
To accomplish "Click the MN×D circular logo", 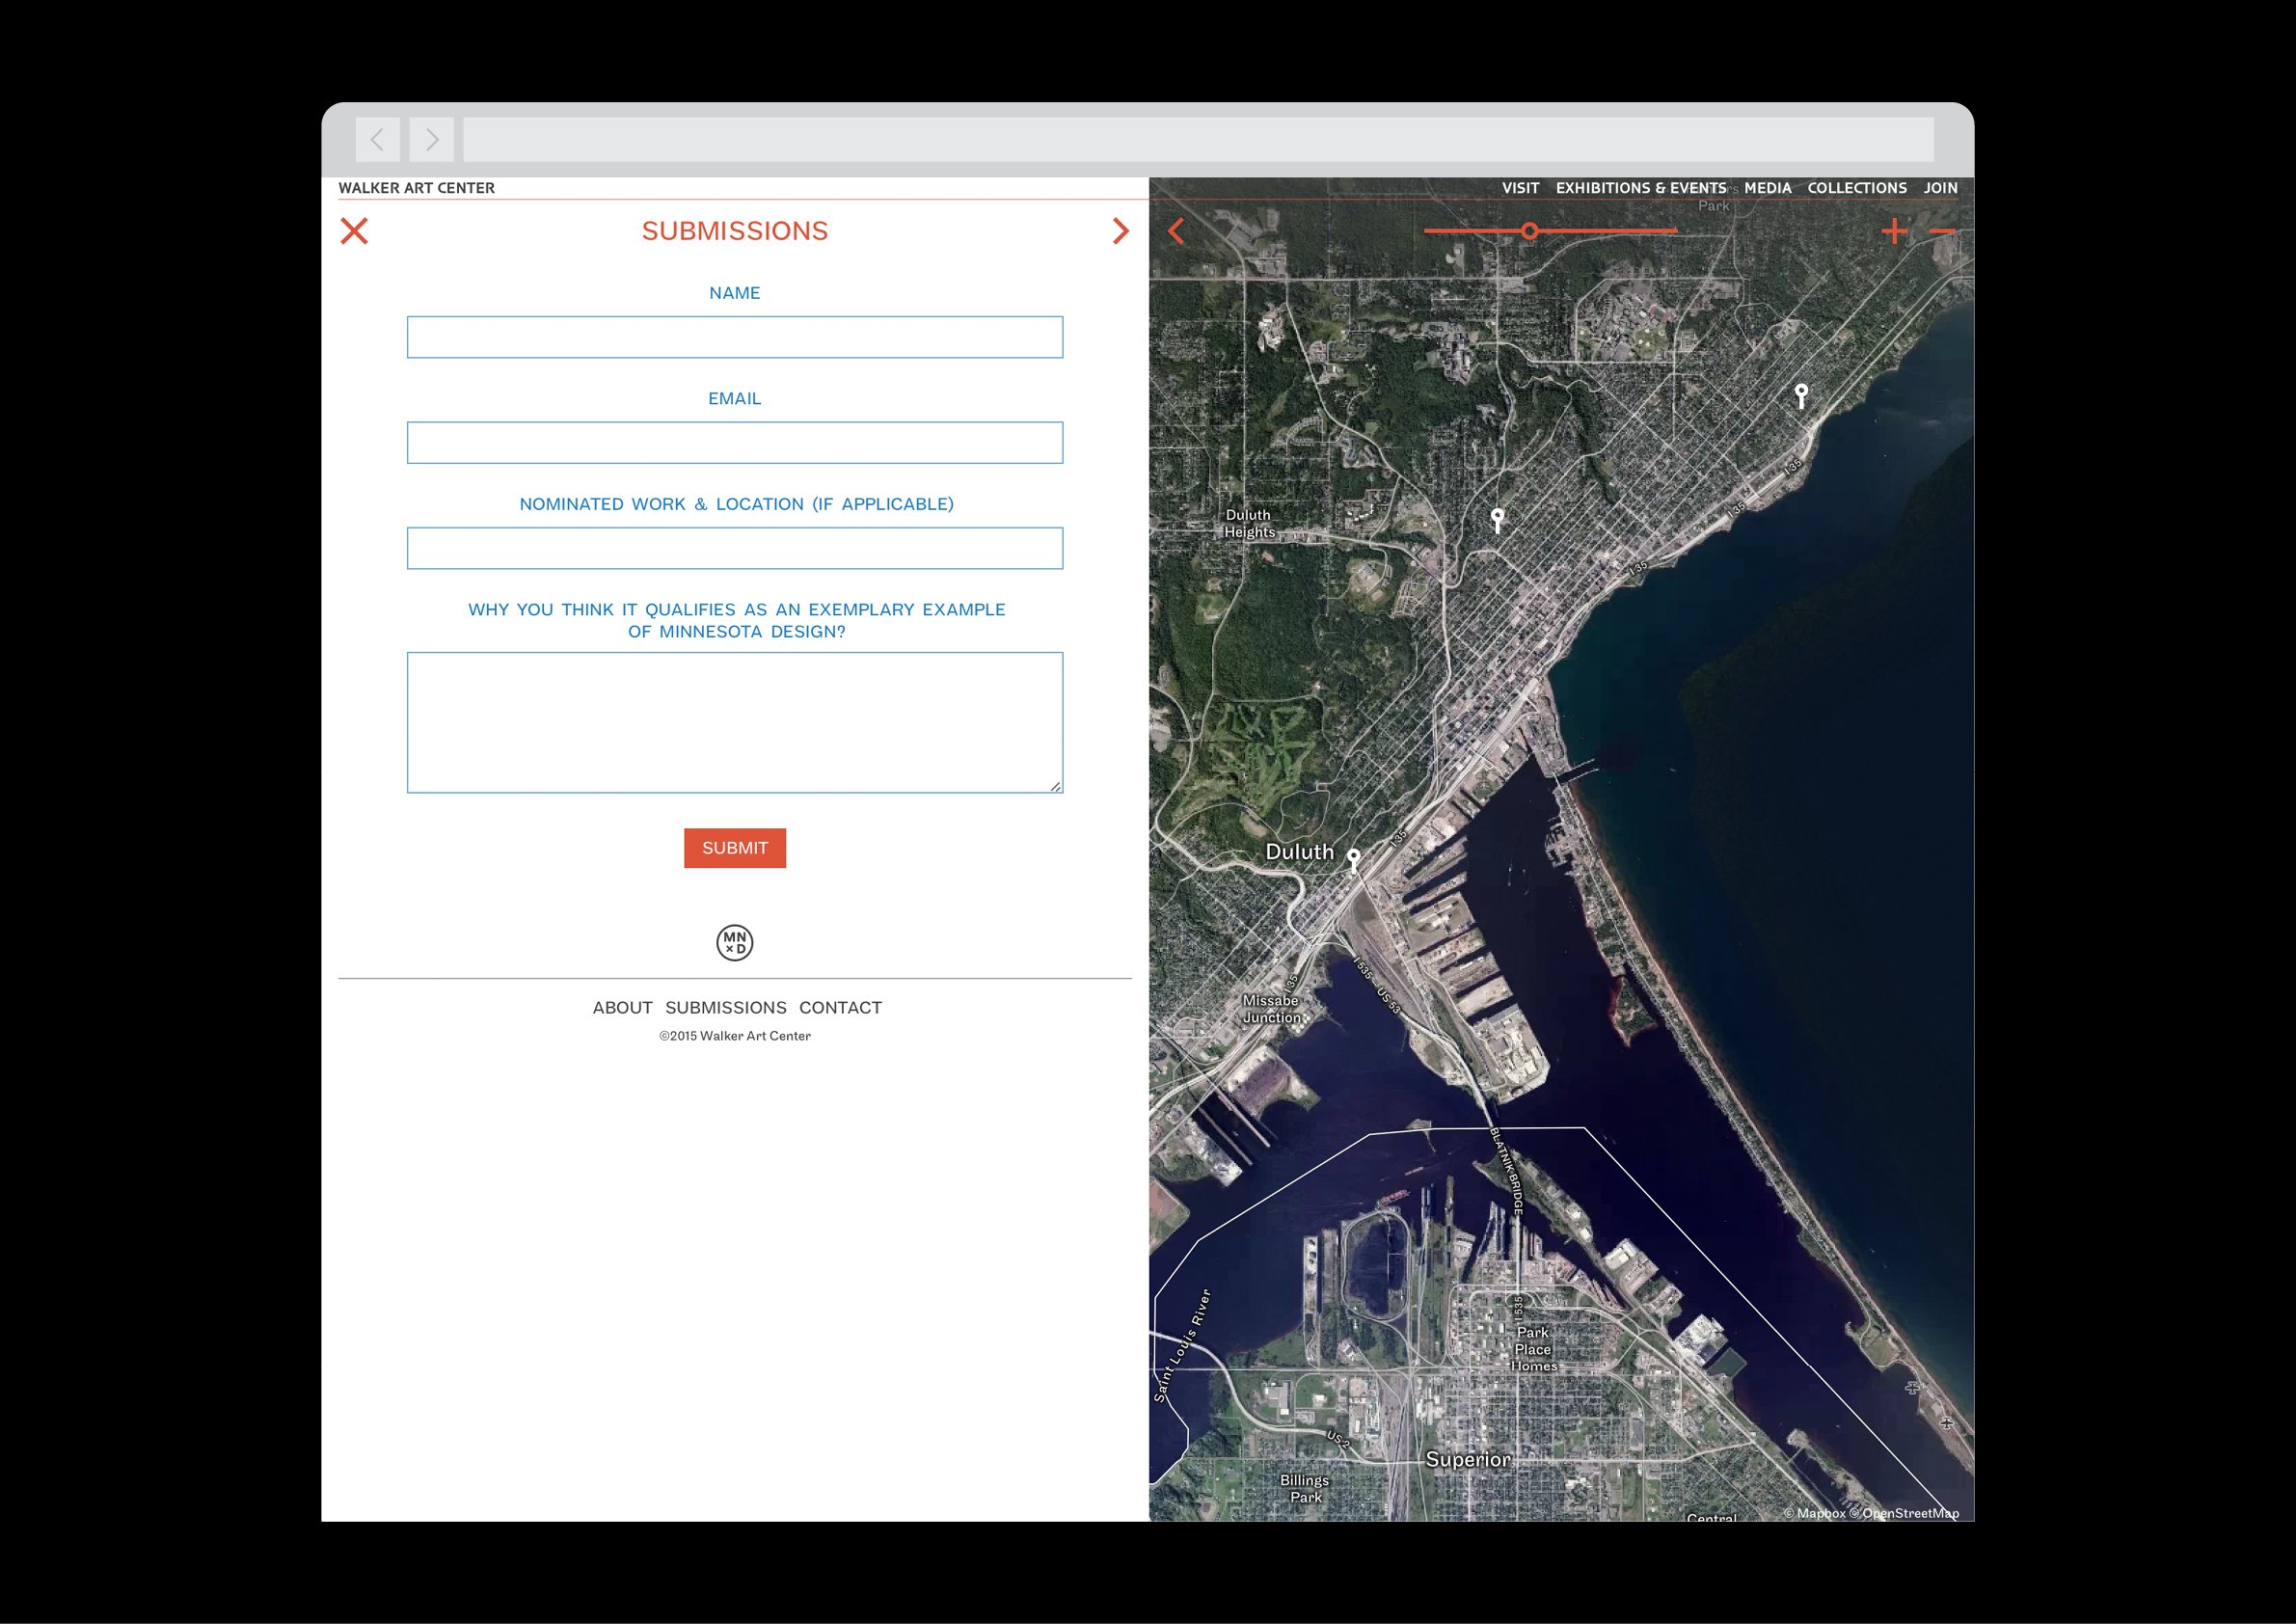I will click(735, 942).
